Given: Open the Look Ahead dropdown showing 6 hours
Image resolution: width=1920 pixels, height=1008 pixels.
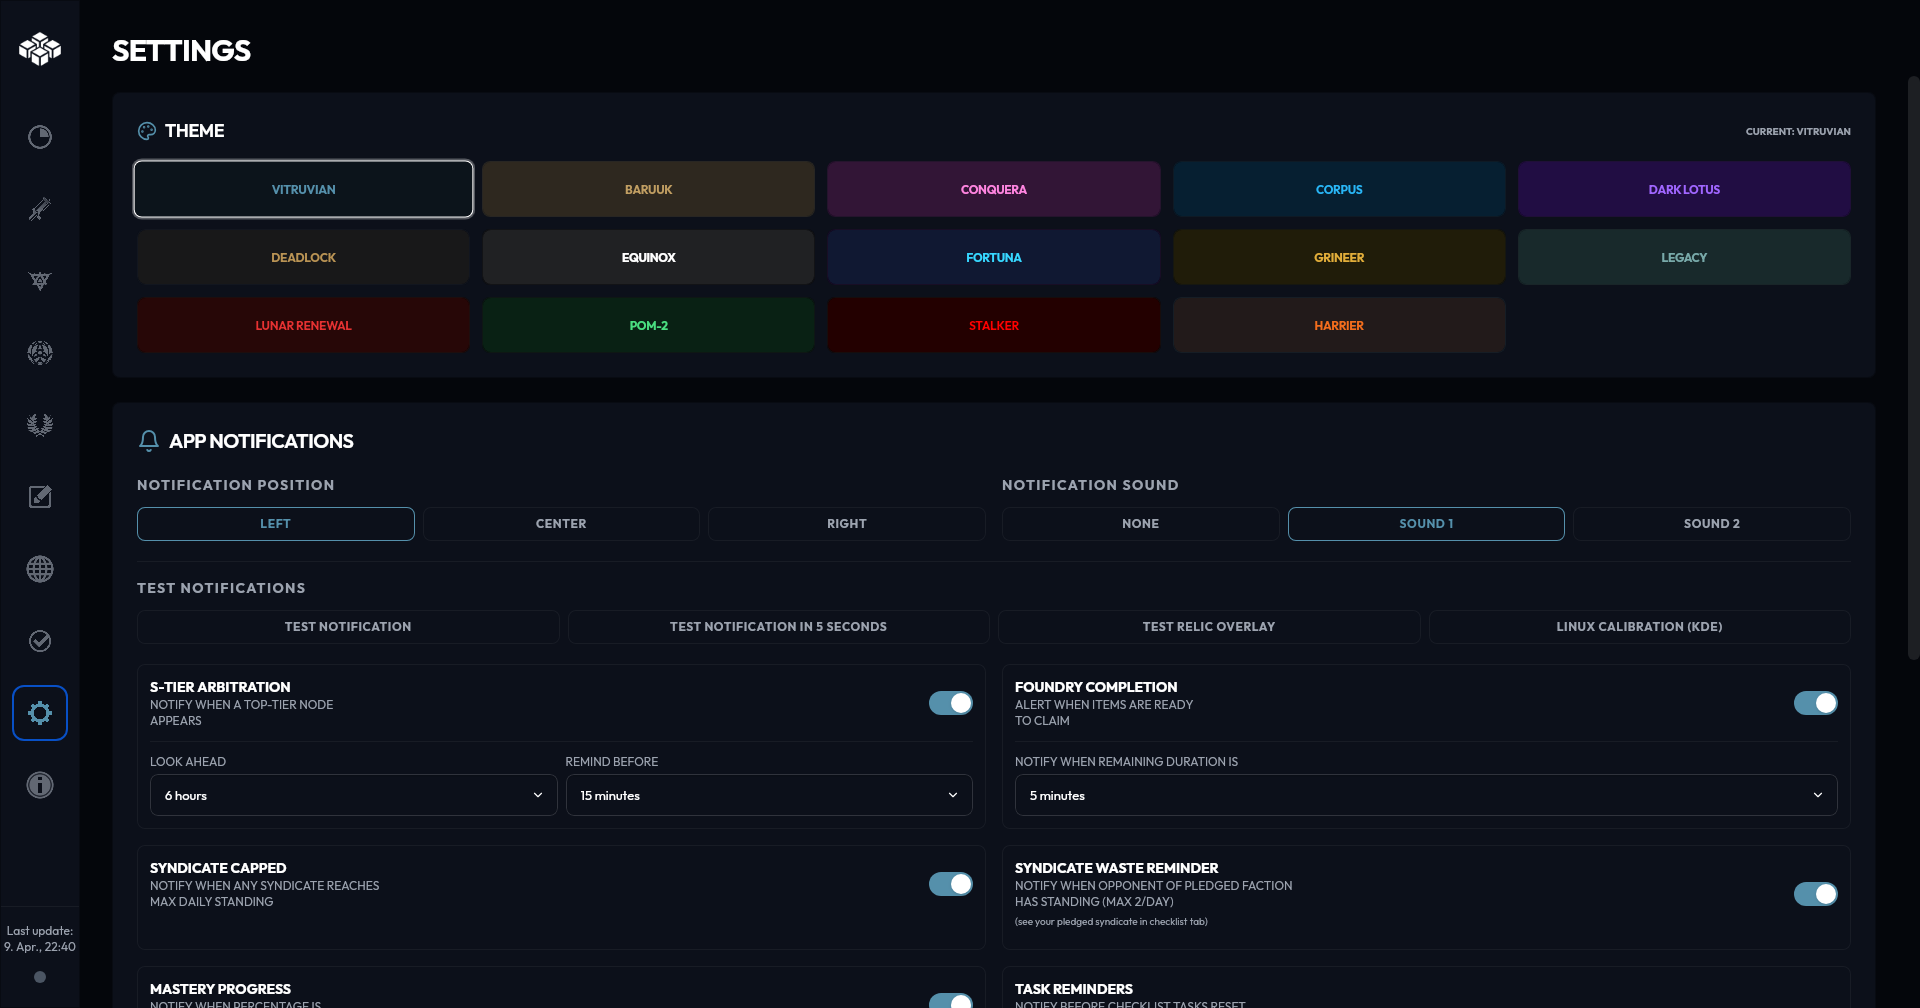Looking at the screenshot, I should tap(352, 795).
